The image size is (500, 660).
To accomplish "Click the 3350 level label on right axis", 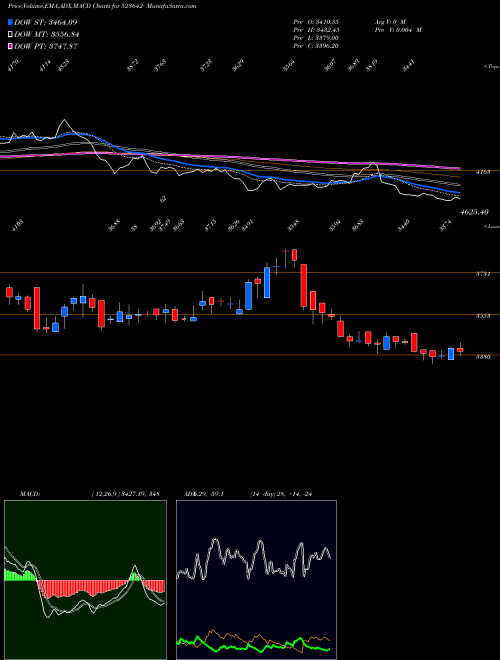I will (x=483, y=357).
